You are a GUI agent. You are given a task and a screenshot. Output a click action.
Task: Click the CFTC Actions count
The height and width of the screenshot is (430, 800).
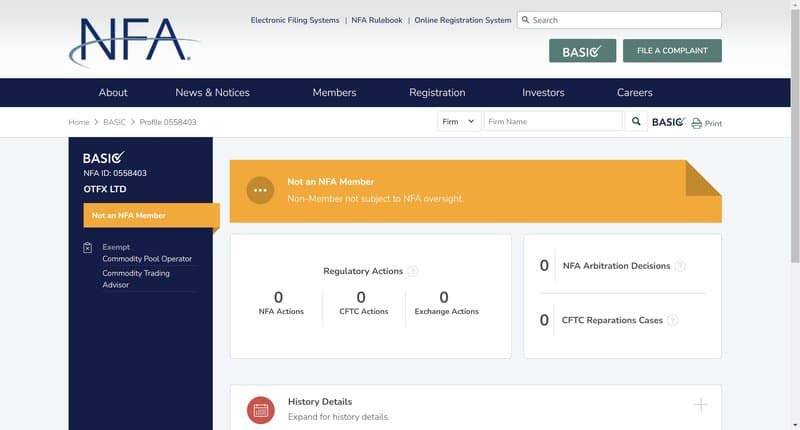tap(361, 297)
